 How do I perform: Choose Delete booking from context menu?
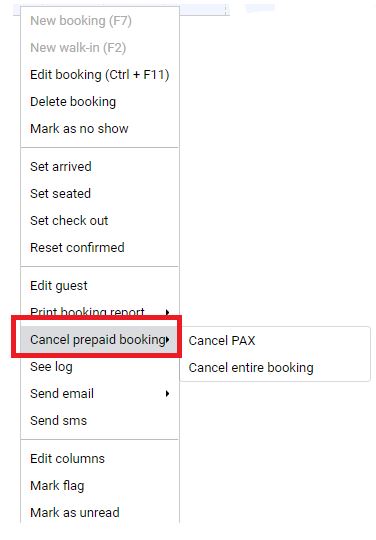(100, 102)
